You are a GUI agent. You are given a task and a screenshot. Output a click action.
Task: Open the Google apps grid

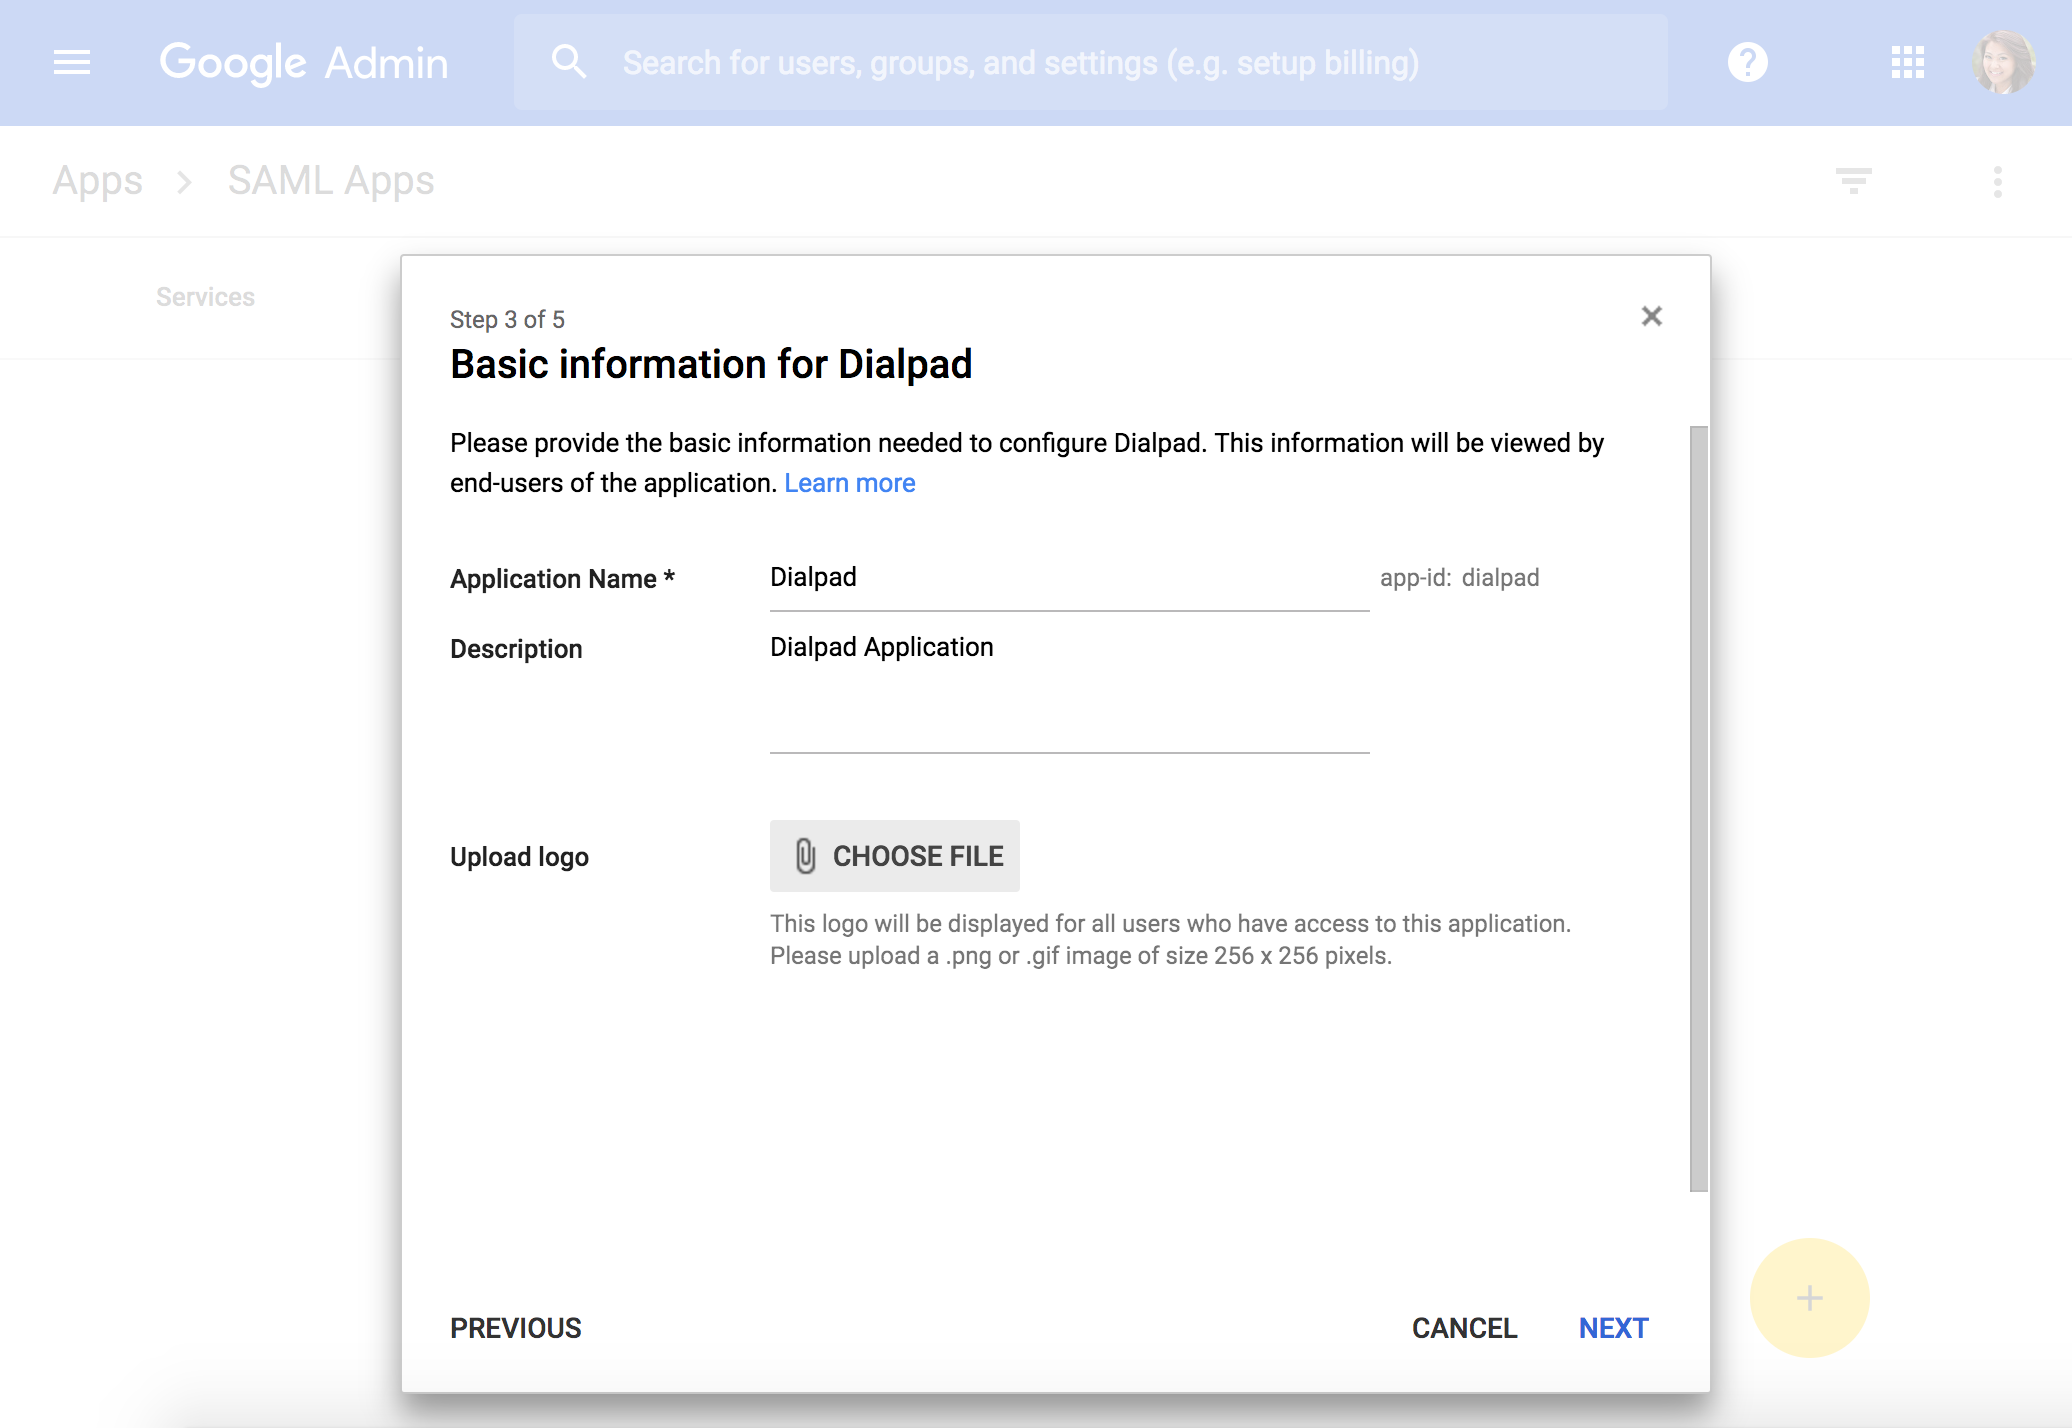[1907, 62]
